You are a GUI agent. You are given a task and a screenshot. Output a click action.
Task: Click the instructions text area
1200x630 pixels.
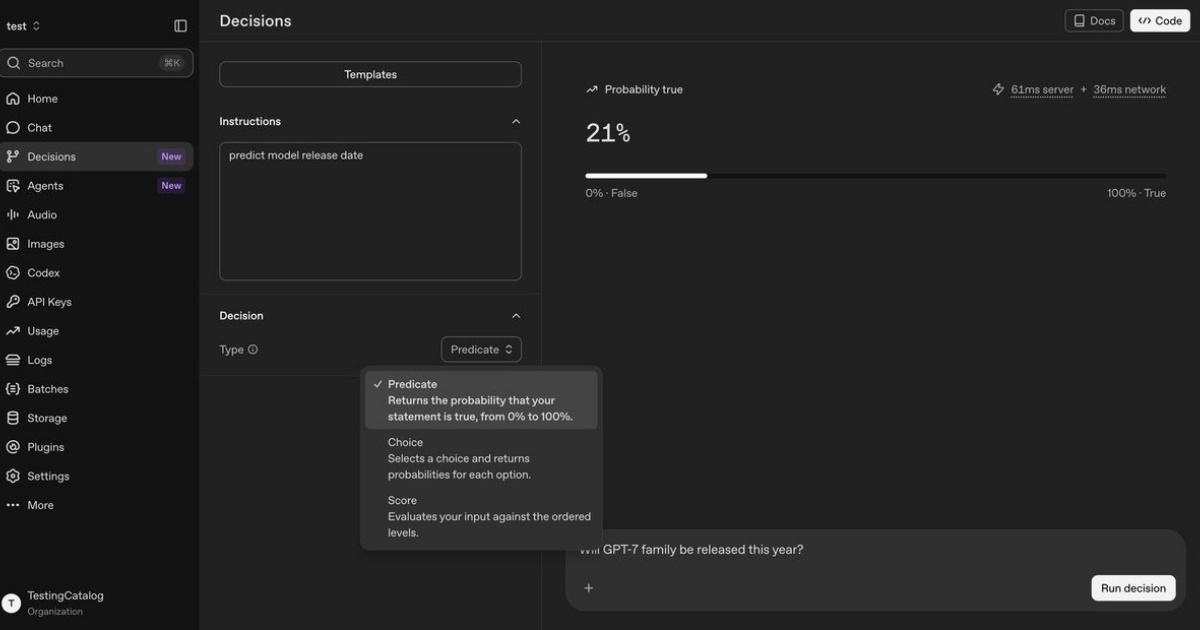pyautogui.click(x=370, y=211)
